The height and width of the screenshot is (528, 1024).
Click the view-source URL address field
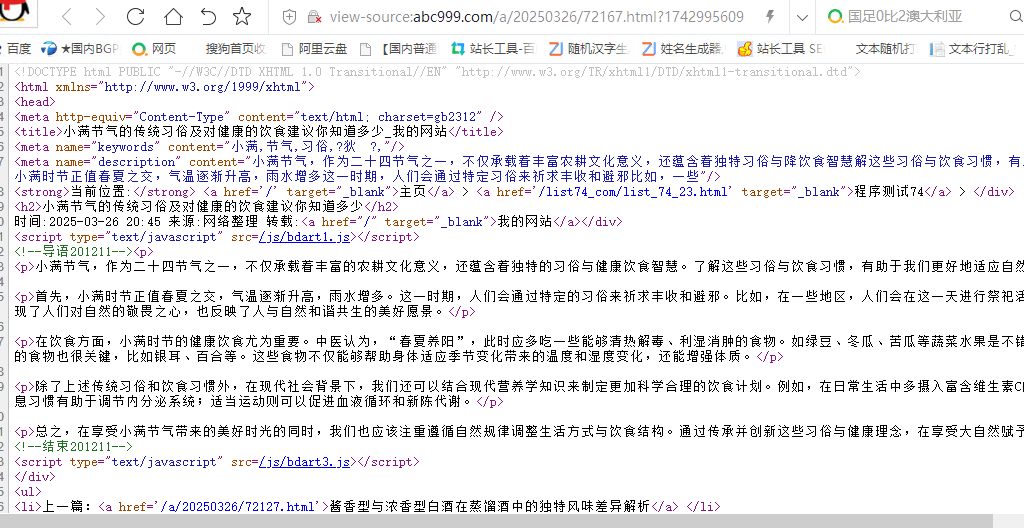pos(536,17)
